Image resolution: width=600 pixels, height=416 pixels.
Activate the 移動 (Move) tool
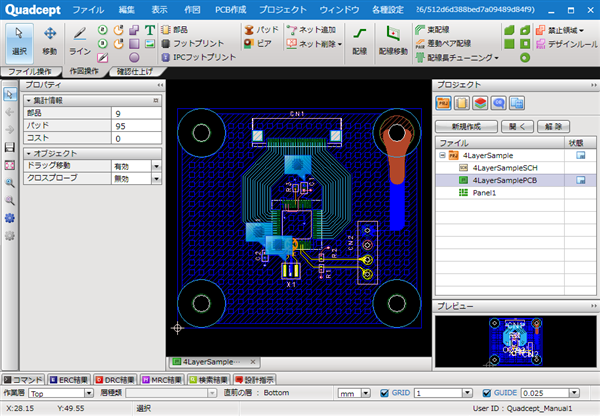point(50,43)
